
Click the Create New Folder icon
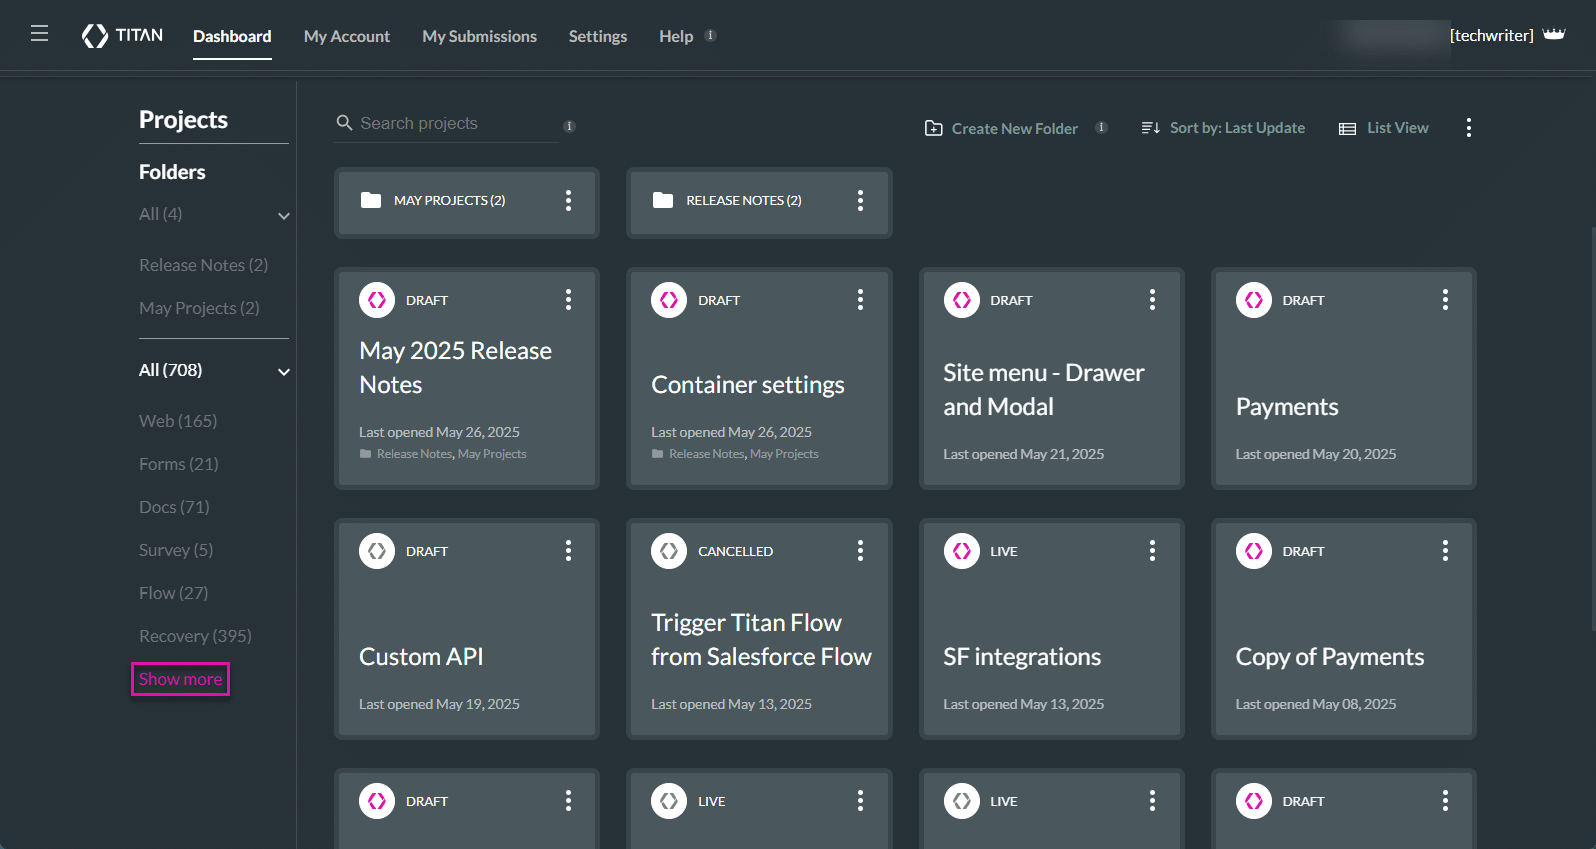point(933,128)
